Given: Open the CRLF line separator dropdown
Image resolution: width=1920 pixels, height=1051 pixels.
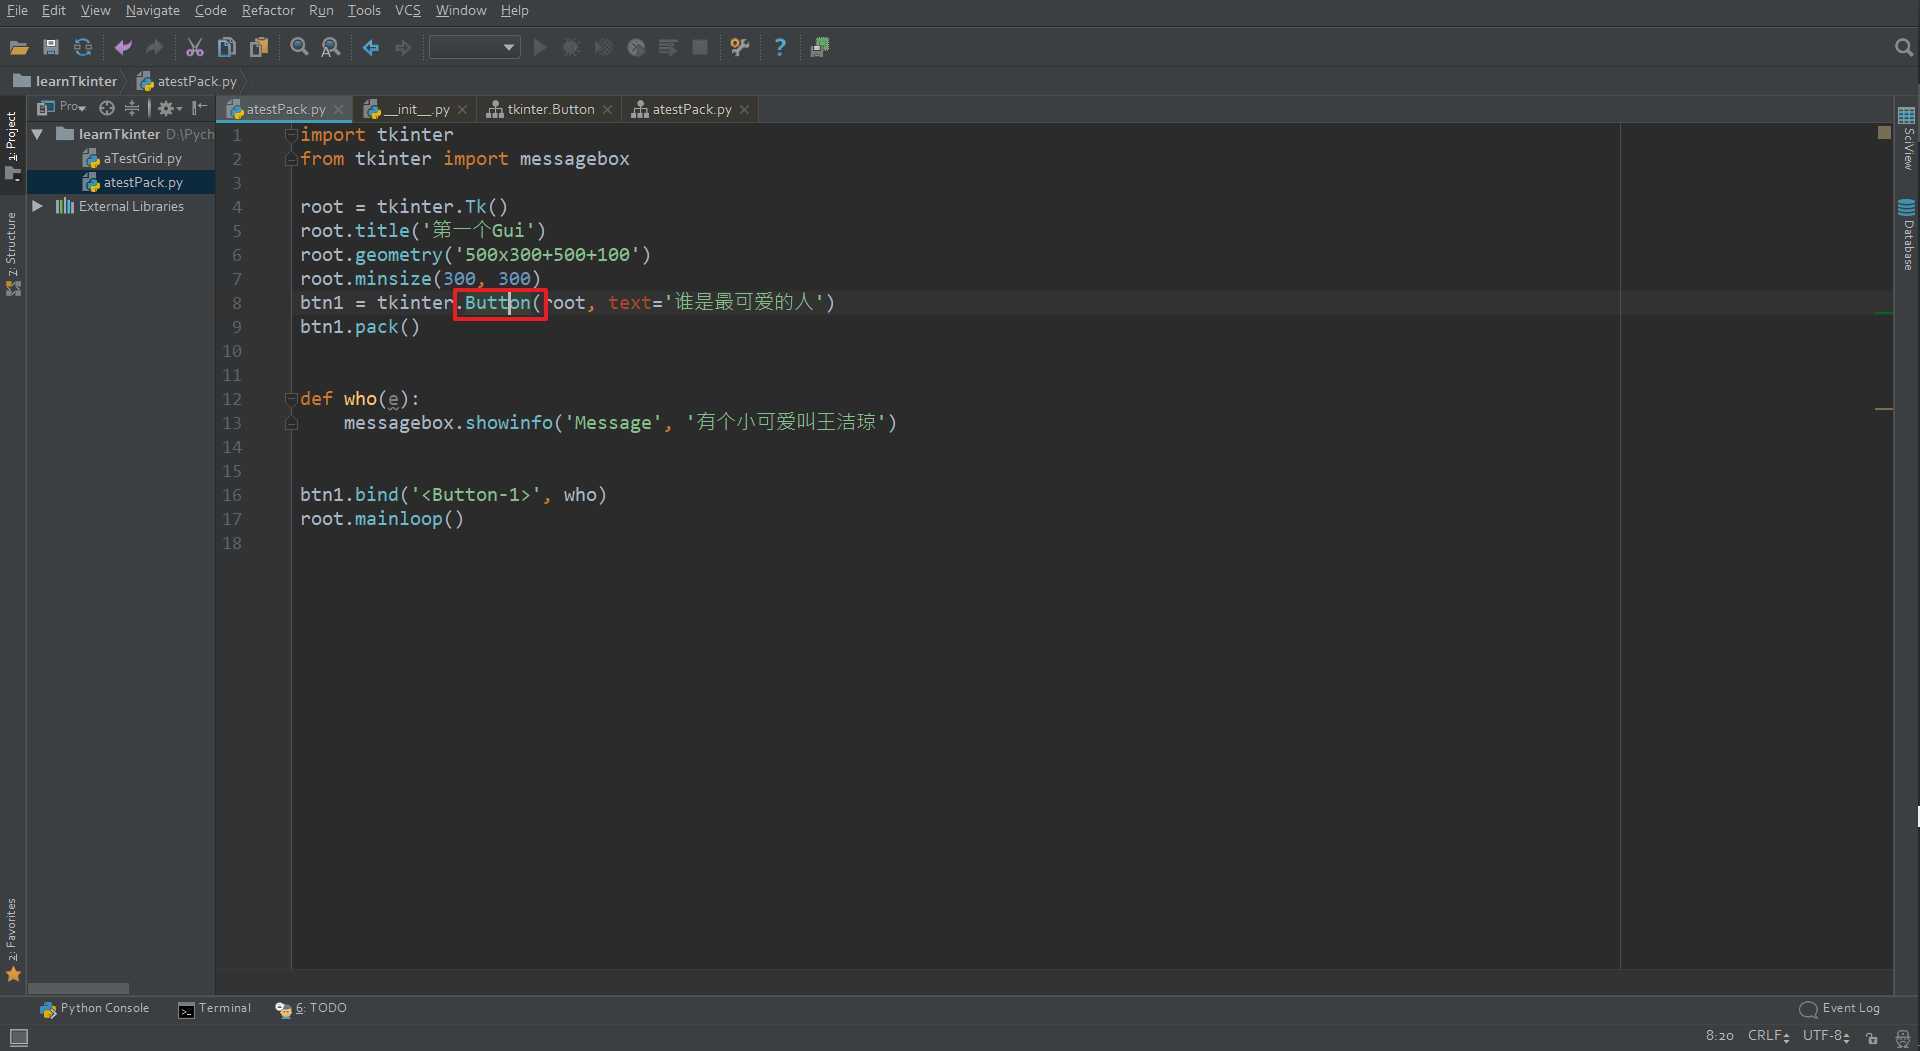Looking at the screenshot, I should point(1768,1036).
